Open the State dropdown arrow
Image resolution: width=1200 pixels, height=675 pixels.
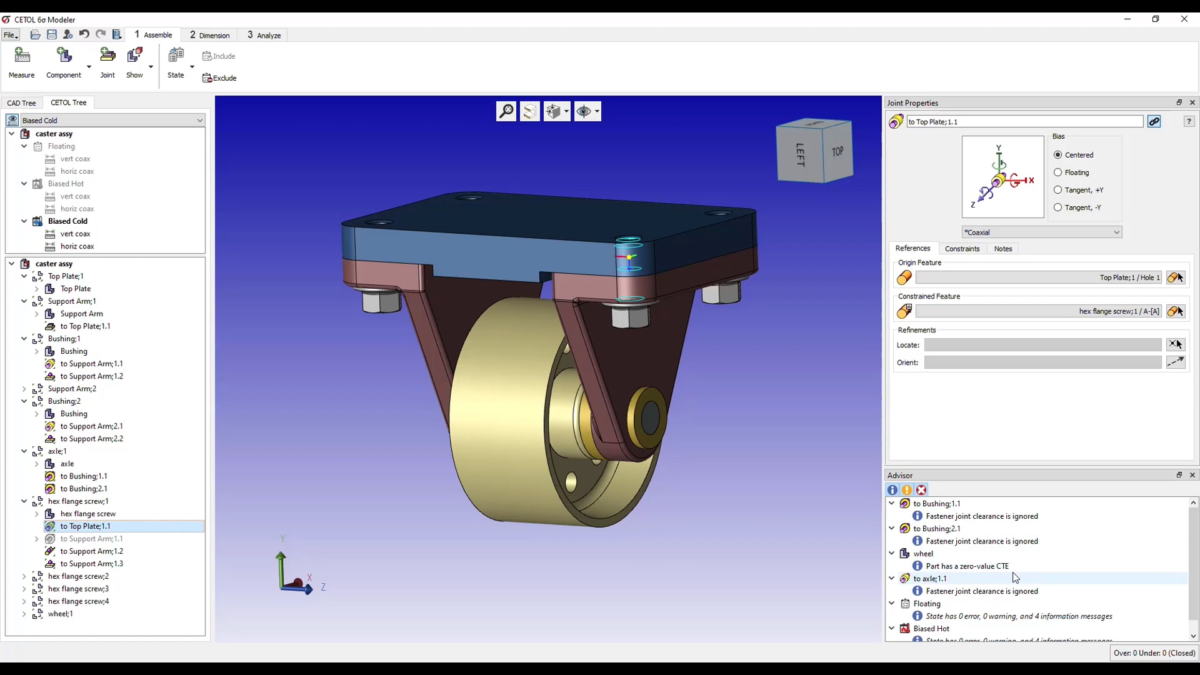[x=192, y=68]
